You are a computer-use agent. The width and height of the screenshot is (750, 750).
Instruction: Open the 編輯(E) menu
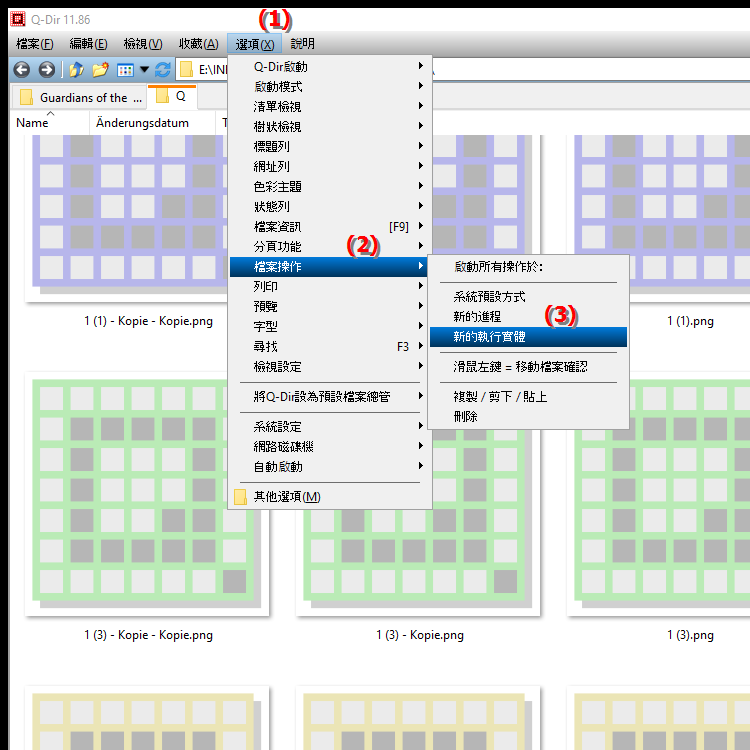(88, 44)
